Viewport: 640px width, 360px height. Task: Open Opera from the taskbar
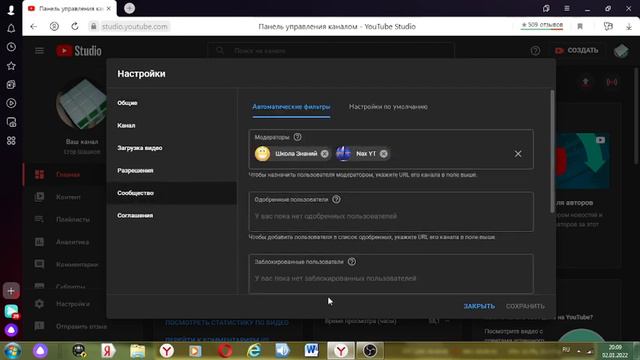tap(225, 350)
